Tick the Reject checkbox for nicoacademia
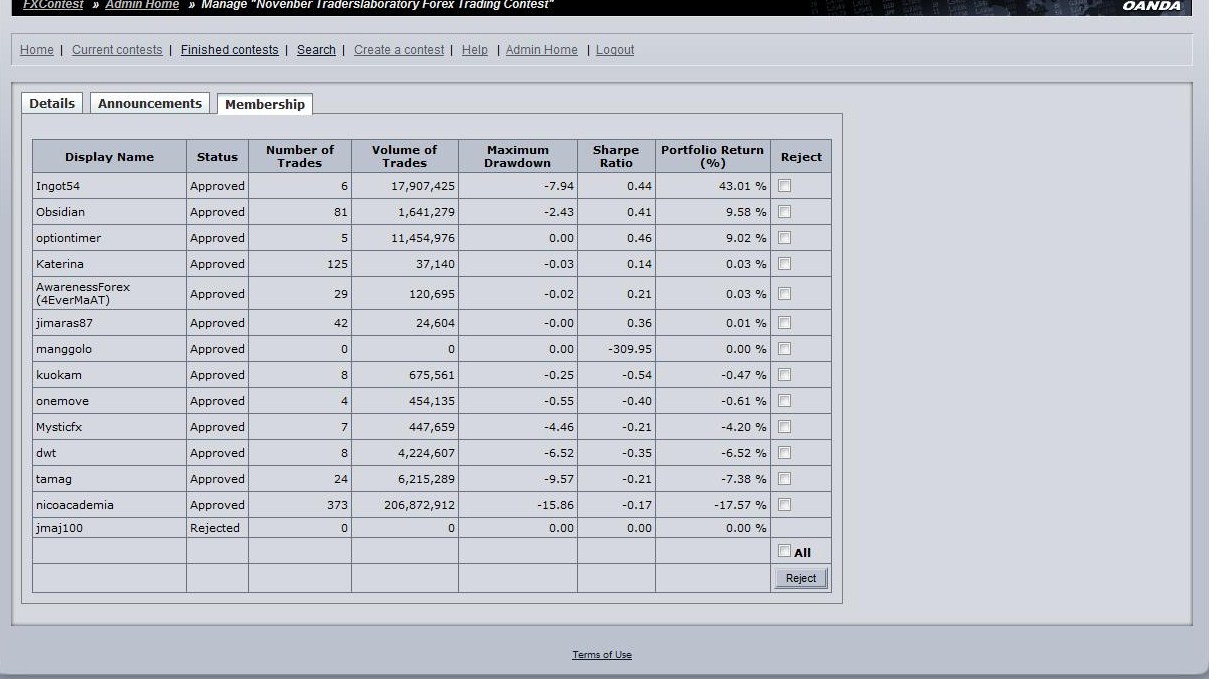This screenshot has height=679, width=1209. tap(784, 504)
